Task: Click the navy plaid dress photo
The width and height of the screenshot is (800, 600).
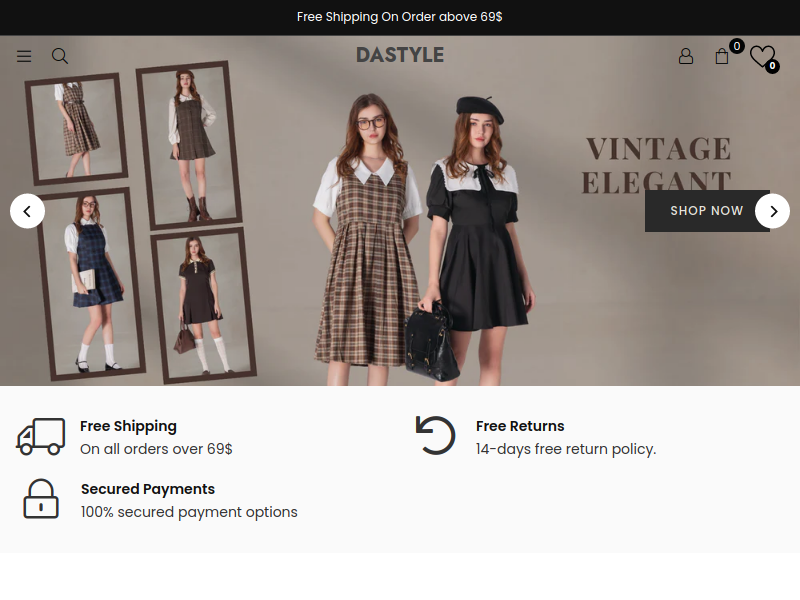Action: pyautogui.click(x=91, y=284)
